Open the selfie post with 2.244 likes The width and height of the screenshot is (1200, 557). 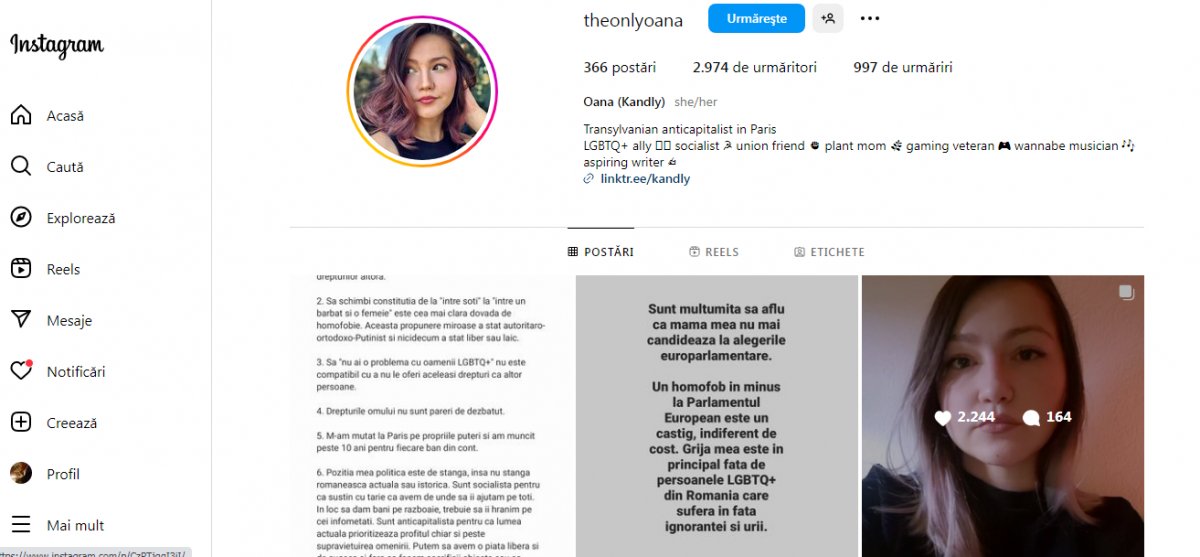pyautogui.click(x=1003, y=416)
